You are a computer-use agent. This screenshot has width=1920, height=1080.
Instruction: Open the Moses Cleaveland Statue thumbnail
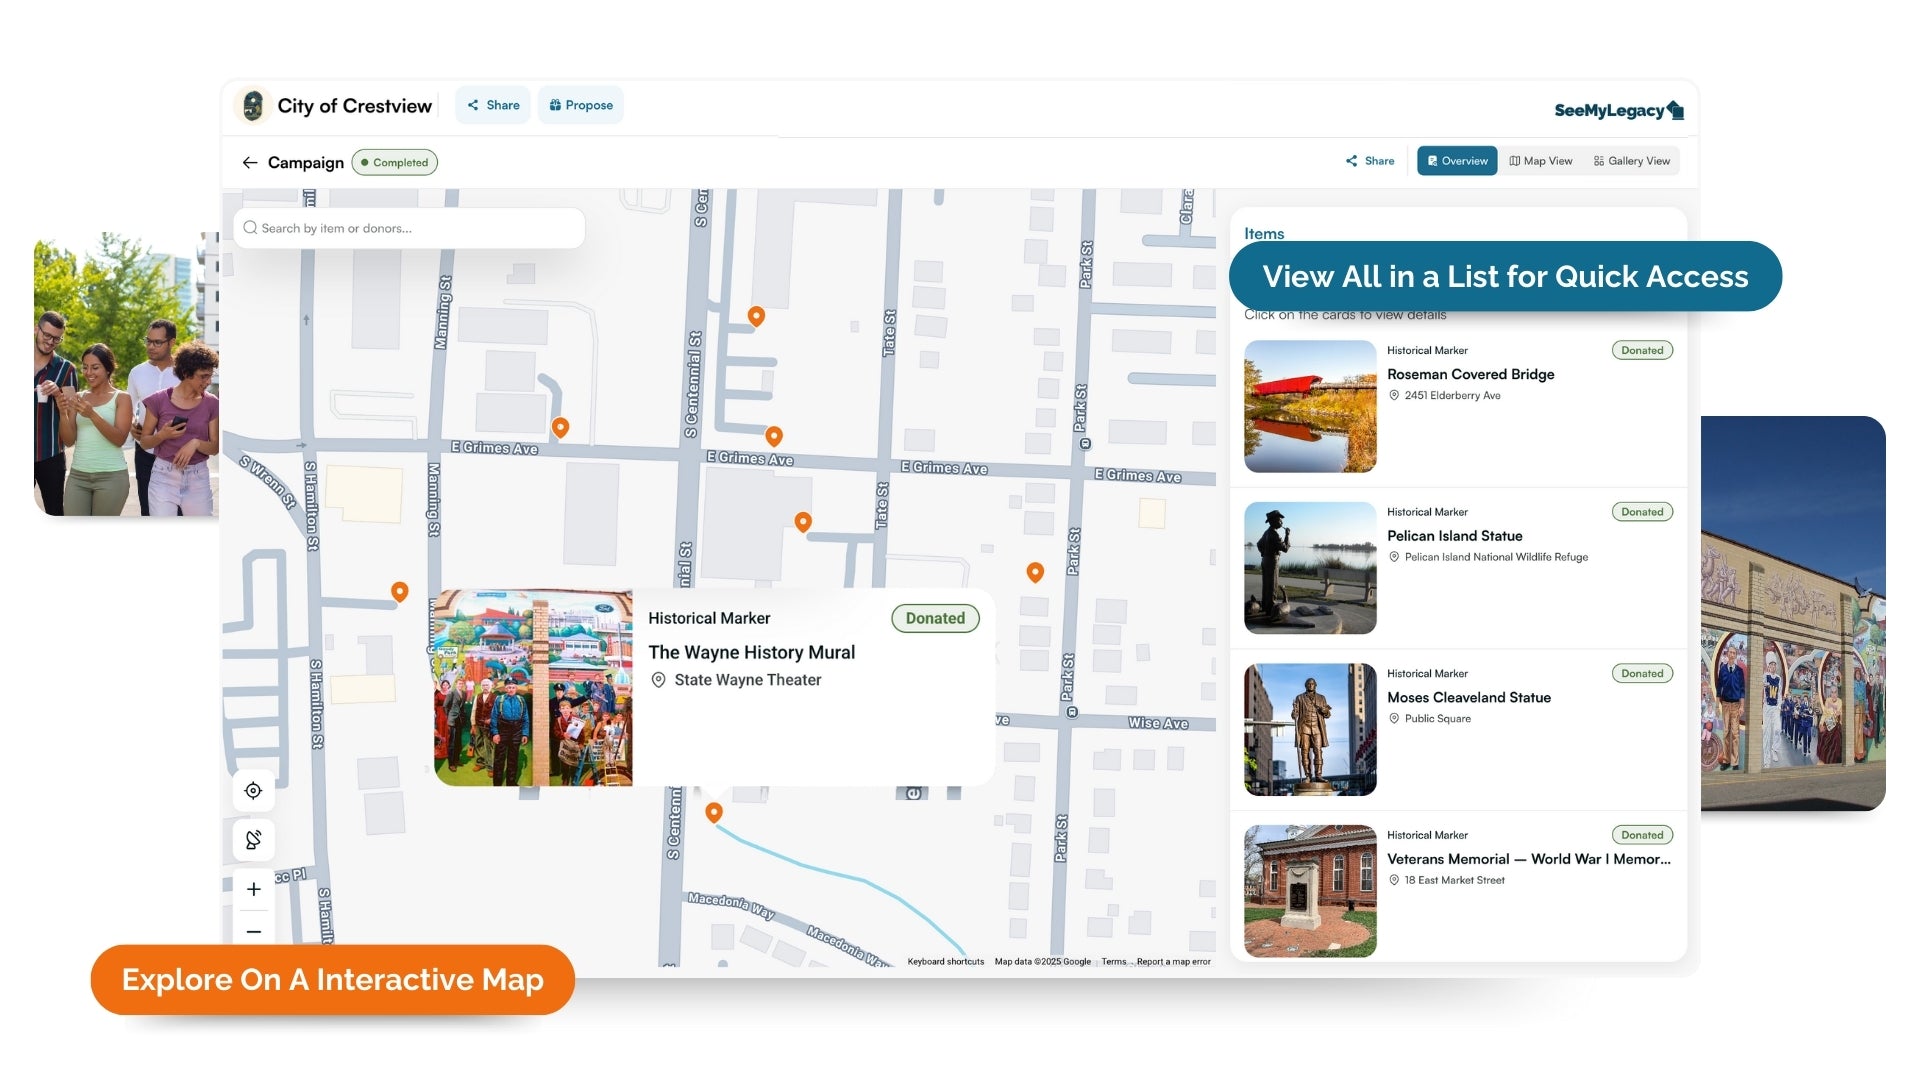1310,730
